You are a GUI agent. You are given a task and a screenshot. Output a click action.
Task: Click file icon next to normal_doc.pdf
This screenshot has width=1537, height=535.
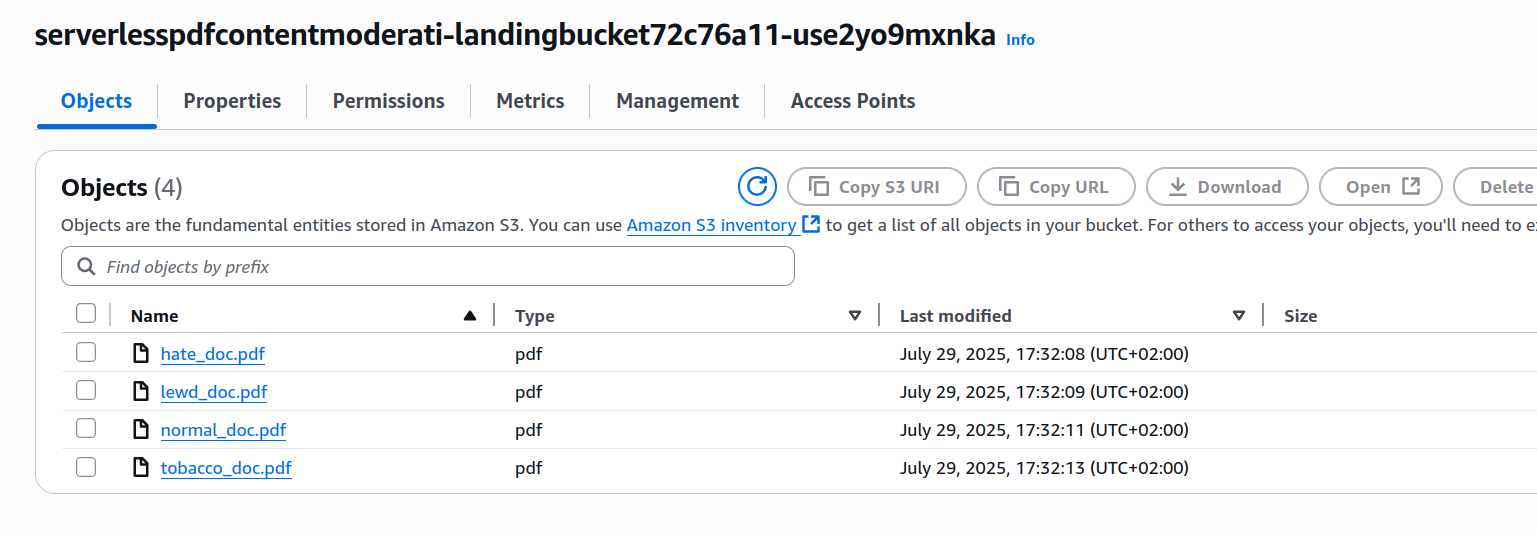(142, 429)
